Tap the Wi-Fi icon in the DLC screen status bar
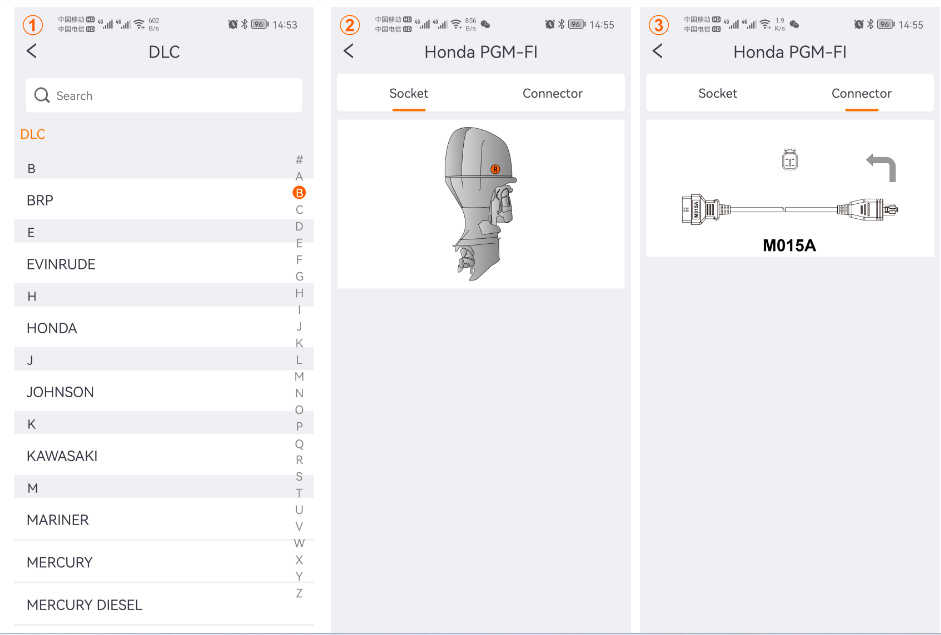The width and height of the screenshot is (941, 635). 139,24
